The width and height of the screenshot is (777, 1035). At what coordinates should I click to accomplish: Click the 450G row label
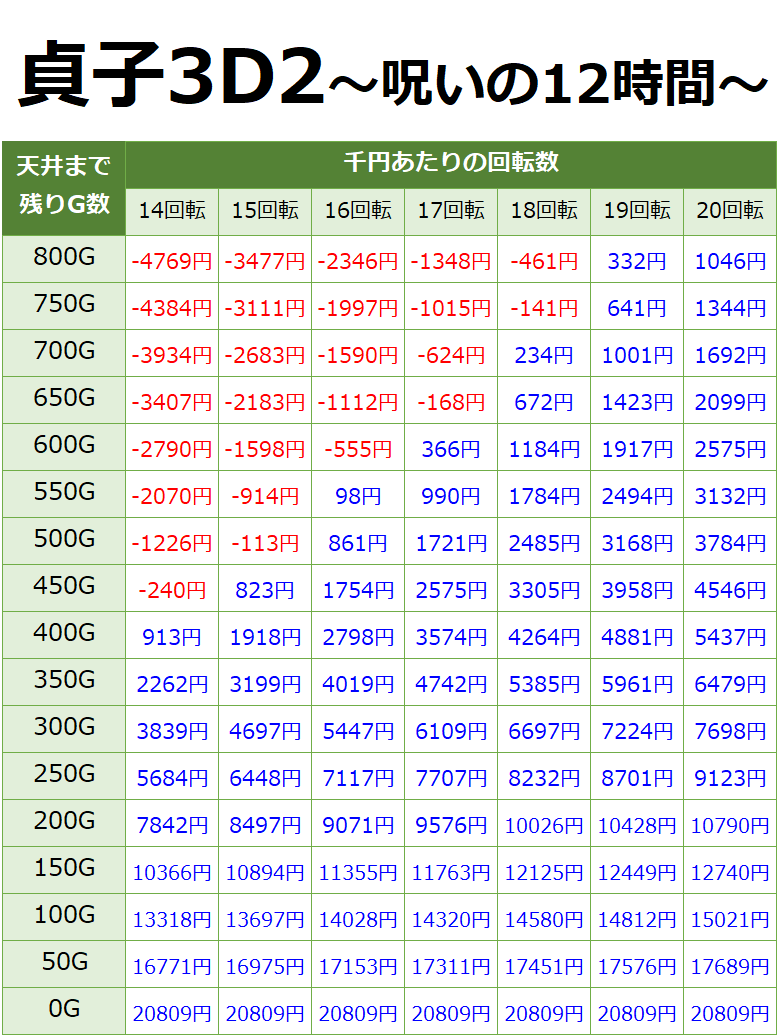[x=63, y=588]
